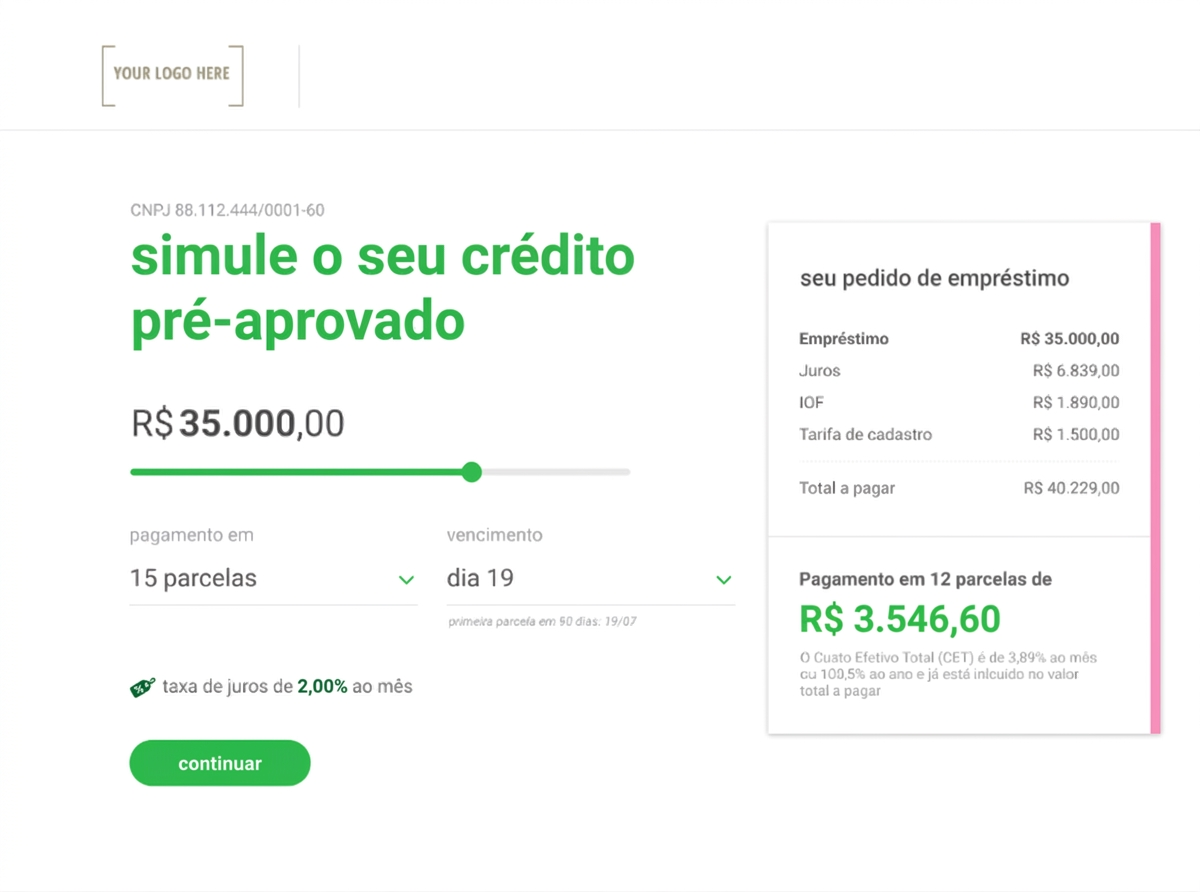The width and height of the screenshot is (1200, 892).
Task: Select the Tarifa de cadastro row
Action: coord(865,434)
